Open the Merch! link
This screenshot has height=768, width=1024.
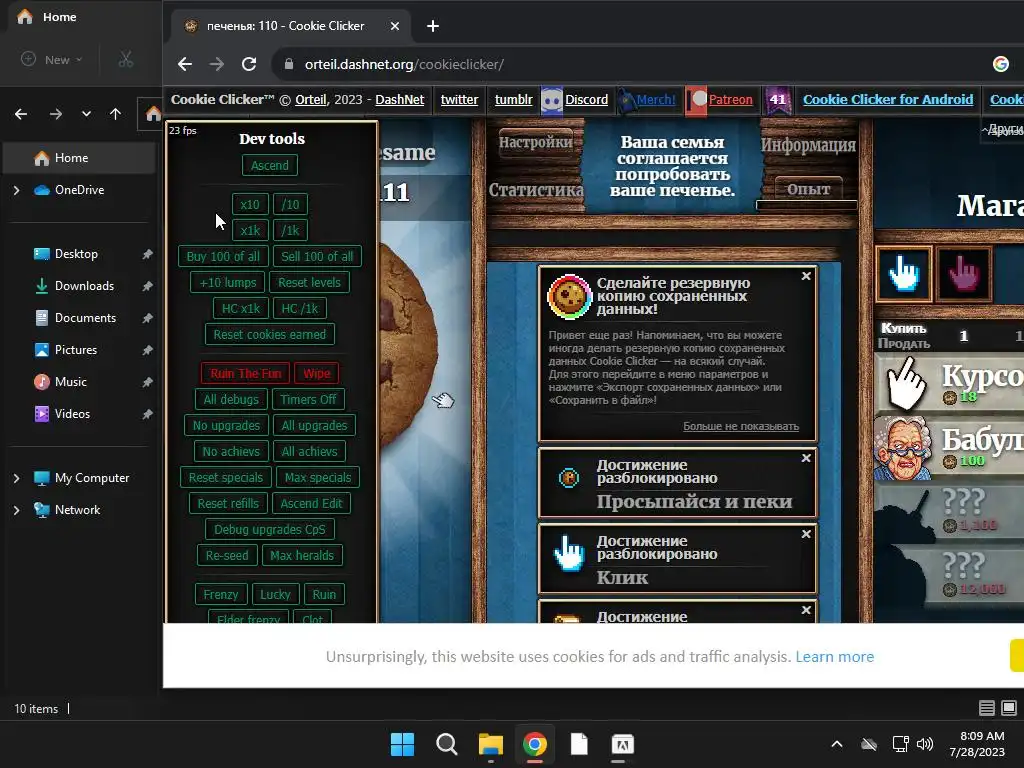coord(656,100)
